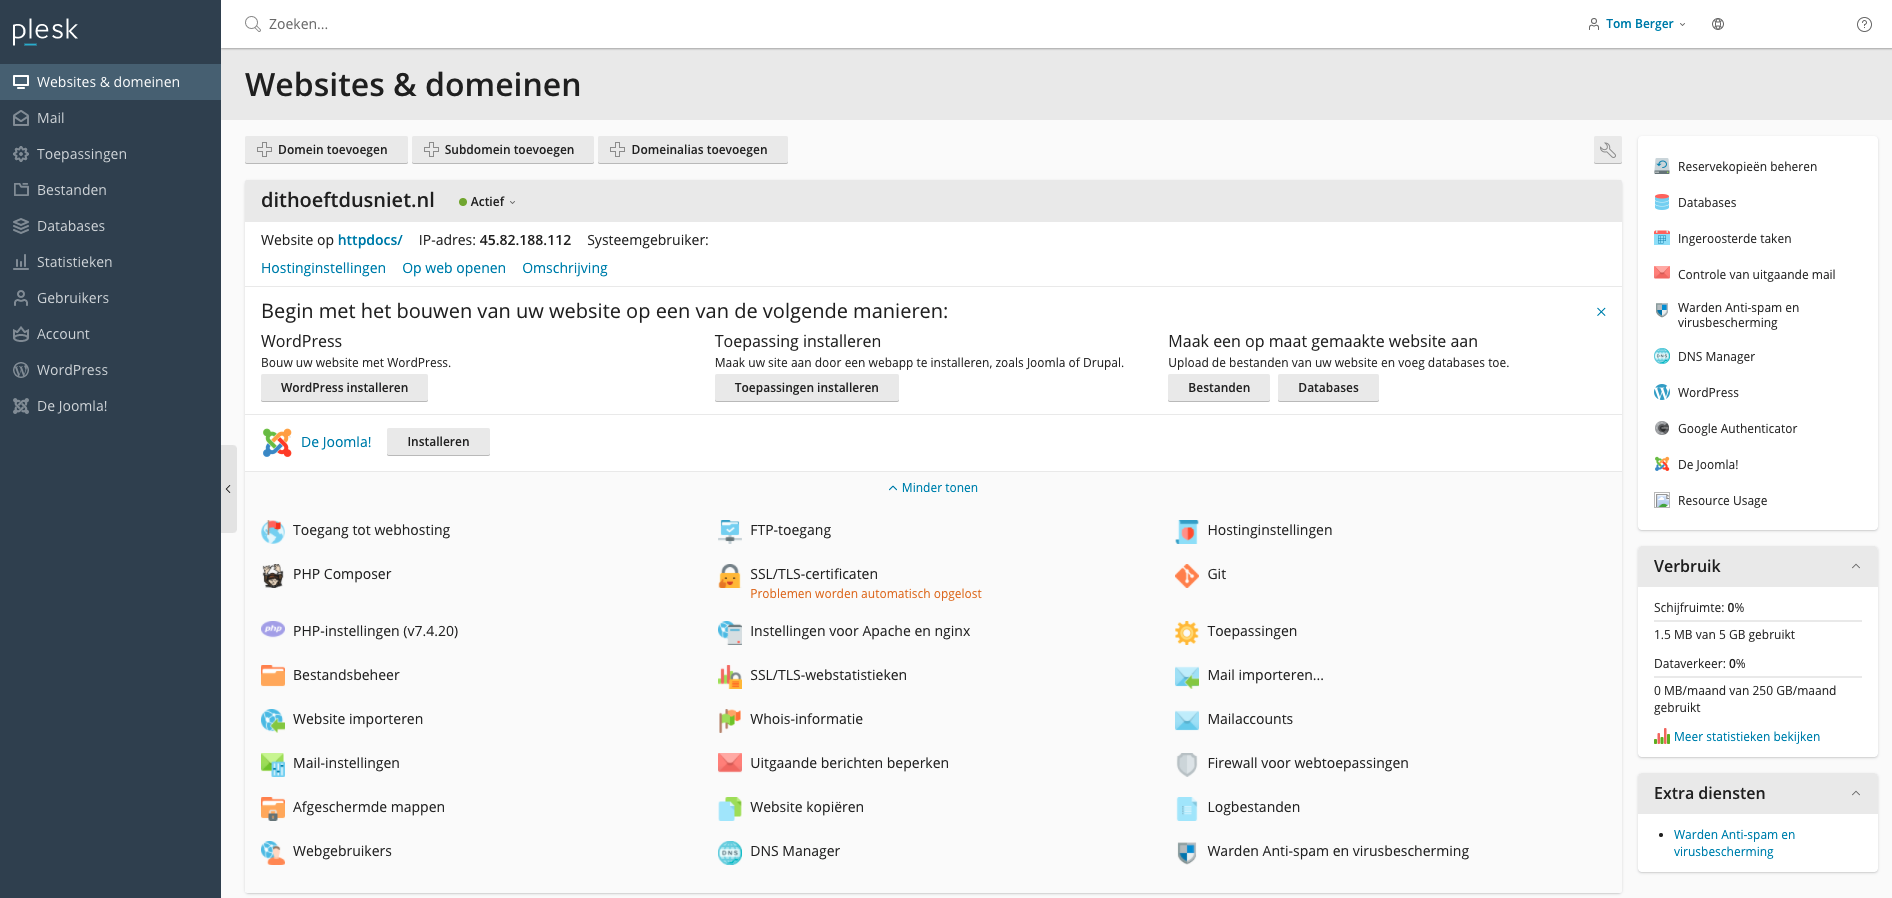This screenshot has width=1892, height=898.
Task: Open Databases in sidebar
Action: coord(110,226)
